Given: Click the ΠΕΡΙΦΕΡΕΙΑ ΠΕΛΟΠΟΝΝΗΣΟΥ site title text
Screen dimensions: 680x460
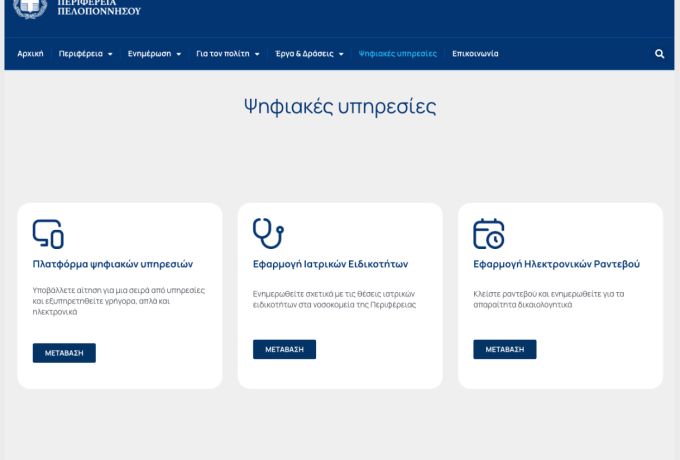Looking at the screenshot, I should (100, 8).
